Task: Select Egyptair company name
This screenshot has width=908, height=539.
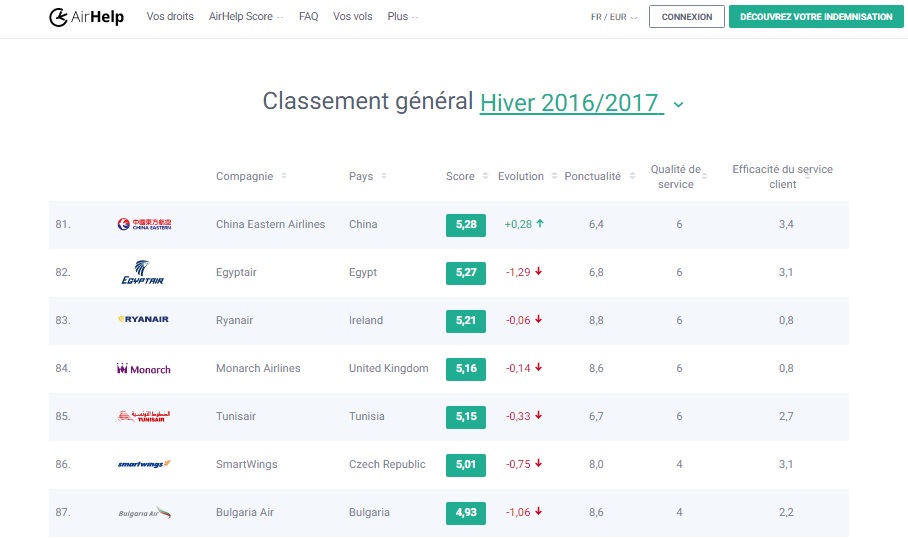Action: point(236,273)
